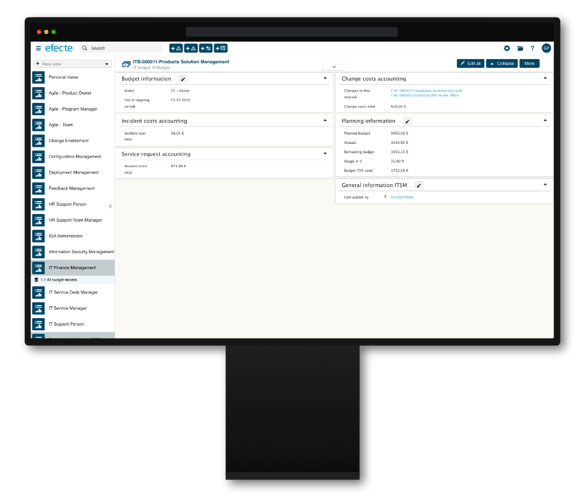Image resolution: width=585 pixels, height=497 pixels.
Task: Collapse the Change costs accounting section
Action: (x=545, y=78)
